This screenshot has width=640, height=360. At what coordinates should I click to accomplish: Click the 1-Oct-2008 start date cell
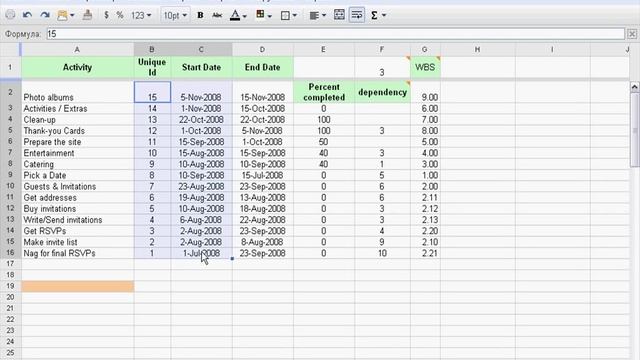(x=201, y=131)
